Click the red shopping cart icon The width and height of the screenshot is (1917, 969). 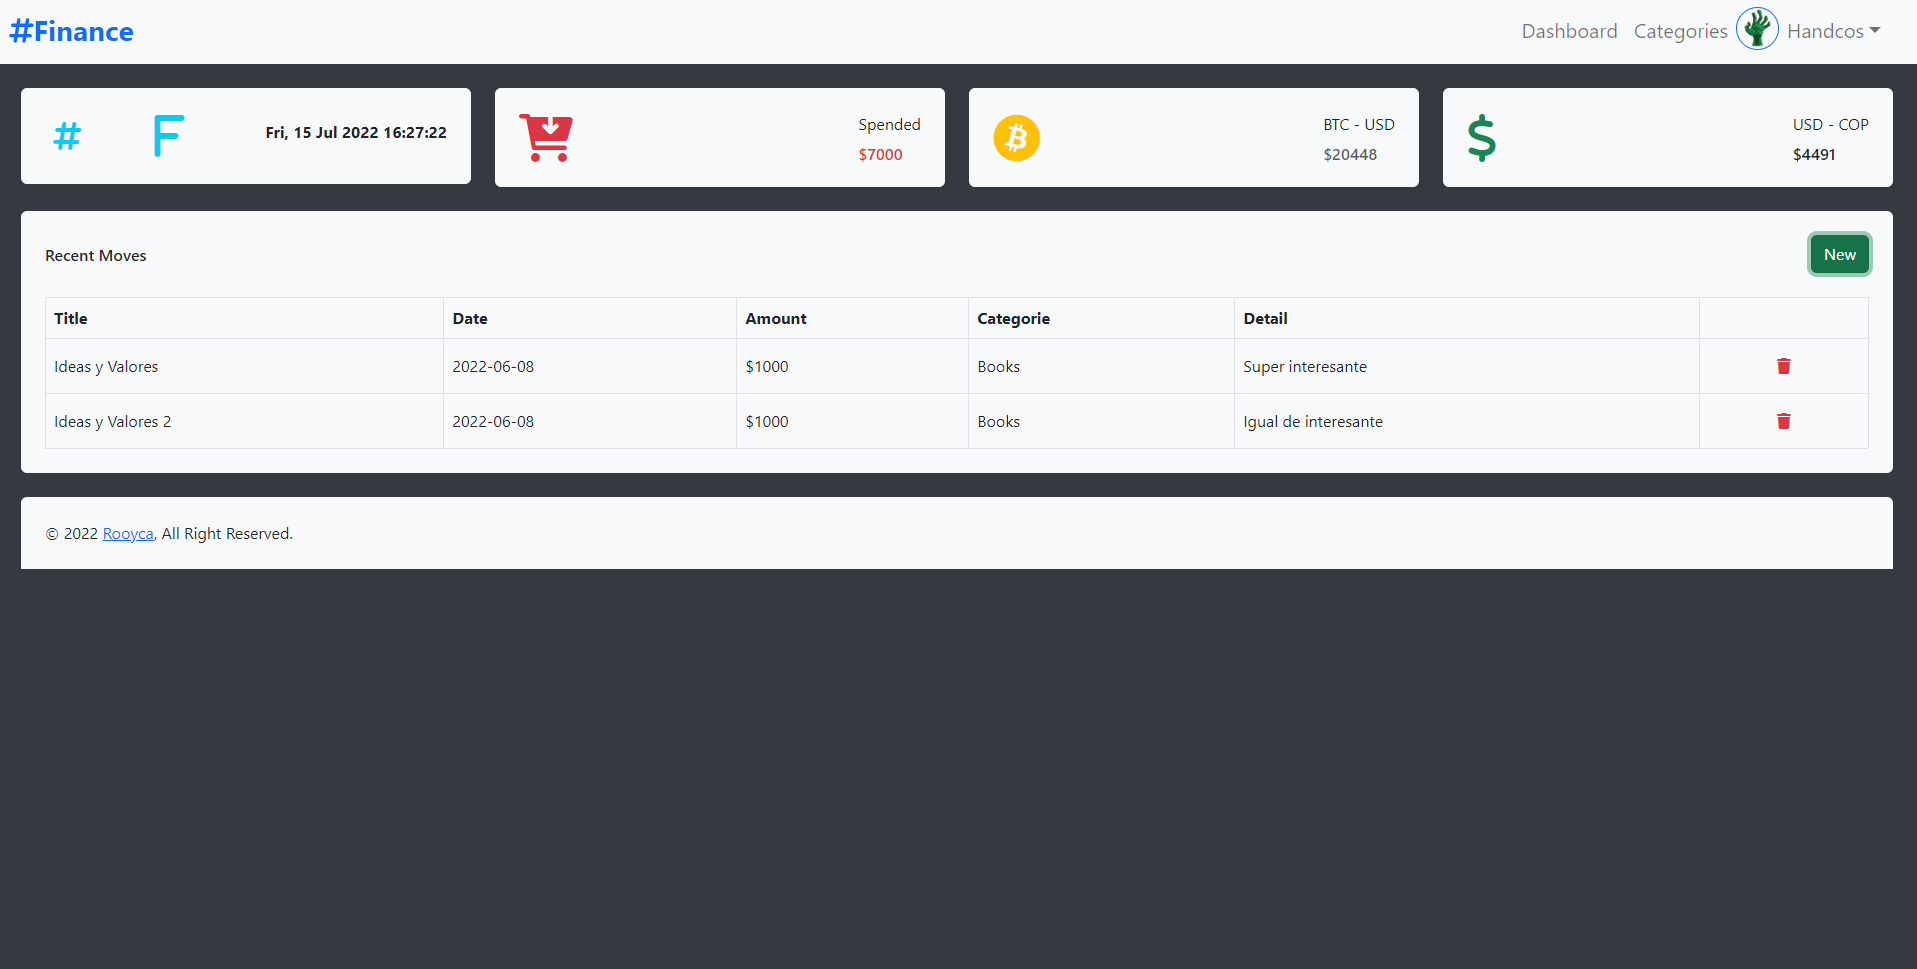click(x=546, y=138)
